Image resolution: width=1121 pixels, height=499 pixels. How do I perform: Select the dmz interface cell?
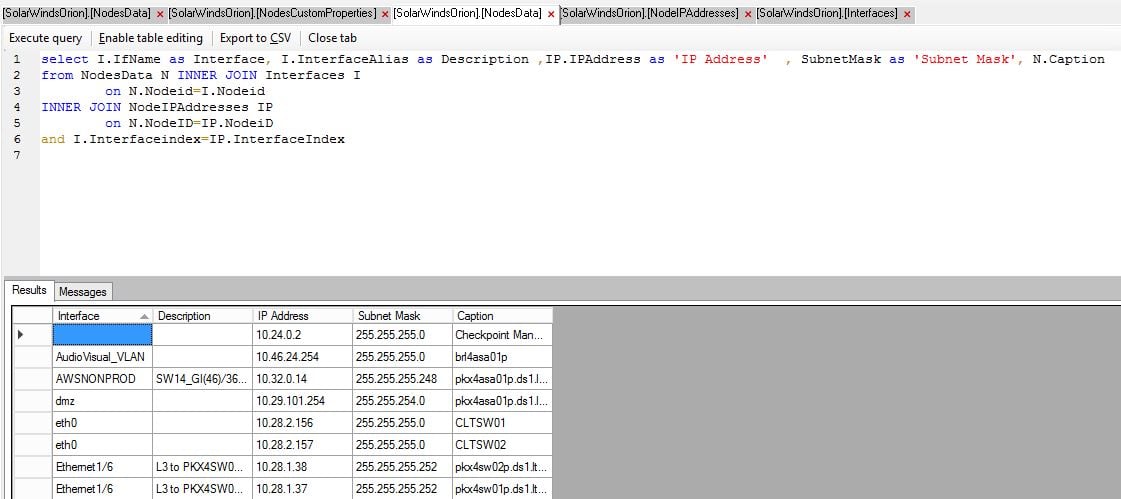pos(102,401)
